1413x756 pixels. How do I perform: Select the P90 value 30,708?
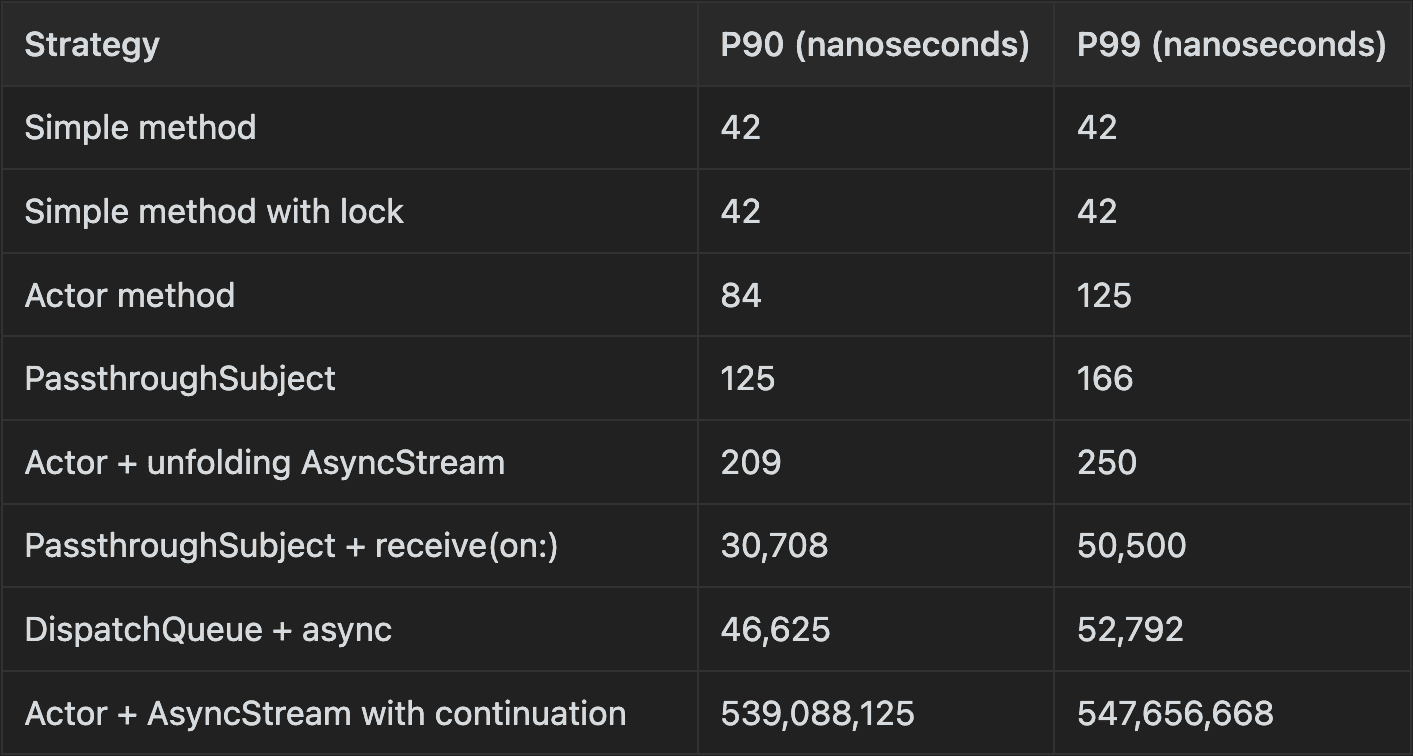(x=774, y=546)
